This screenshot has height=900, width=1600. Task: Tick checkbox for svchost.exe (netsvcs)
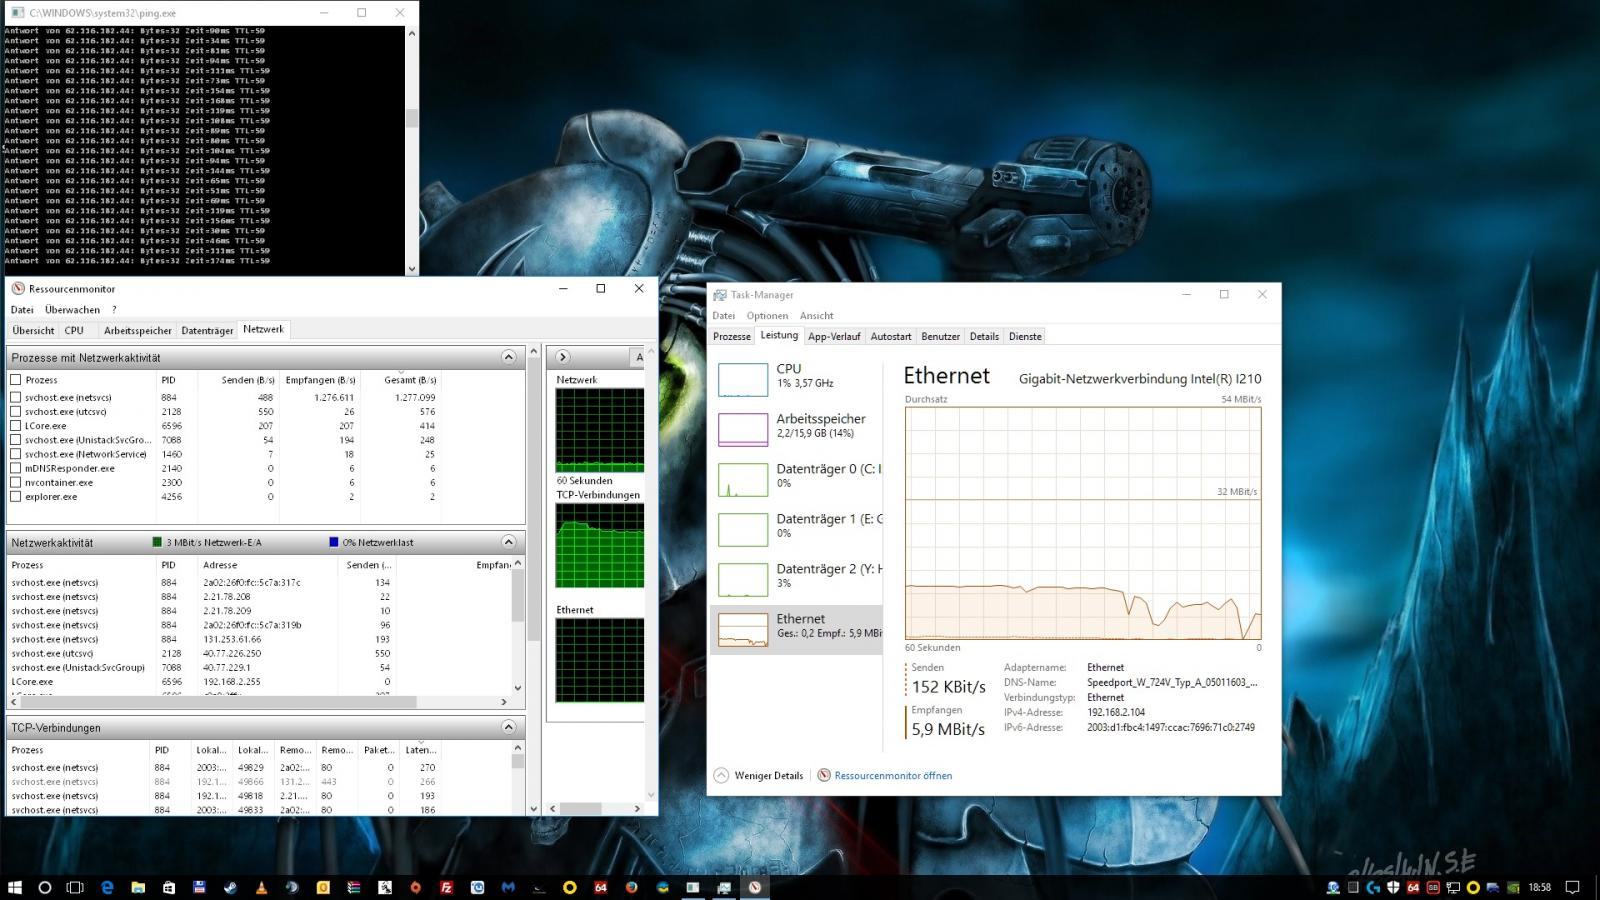click(16, 397)
